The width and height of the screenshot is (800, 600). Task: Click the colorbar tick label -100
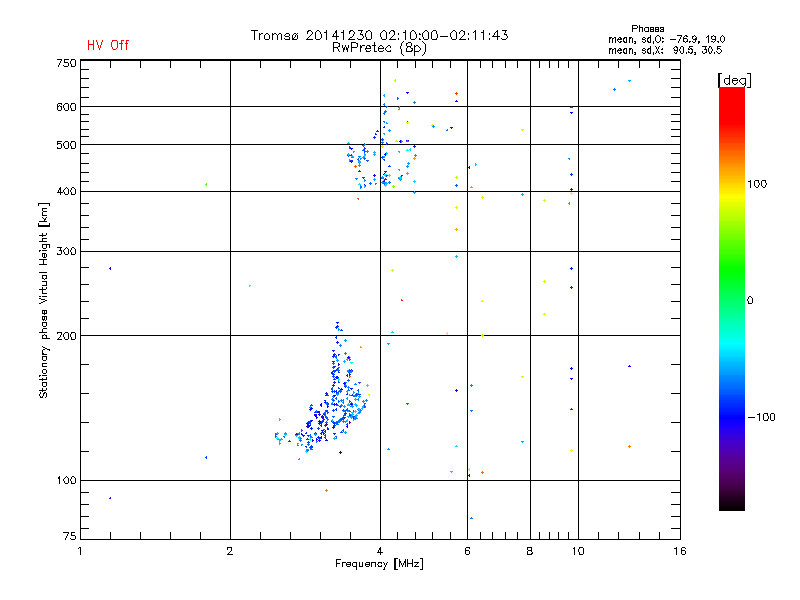761,417
